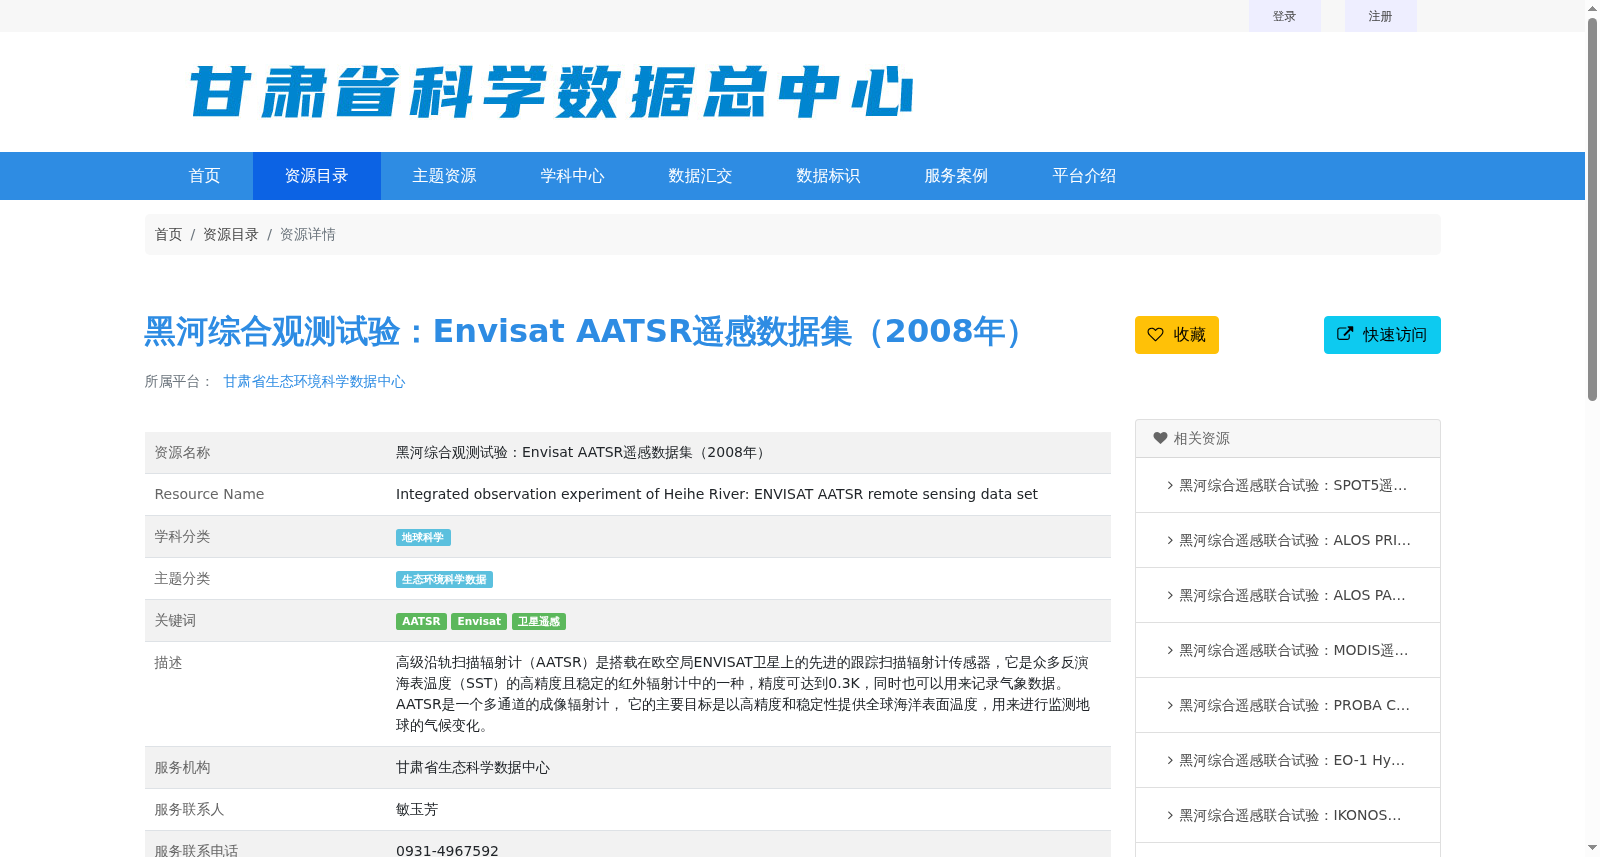Click the chevron before the PROBA C… related resource
Viewport: 1600px width, 857px height.
[1170, 705]
